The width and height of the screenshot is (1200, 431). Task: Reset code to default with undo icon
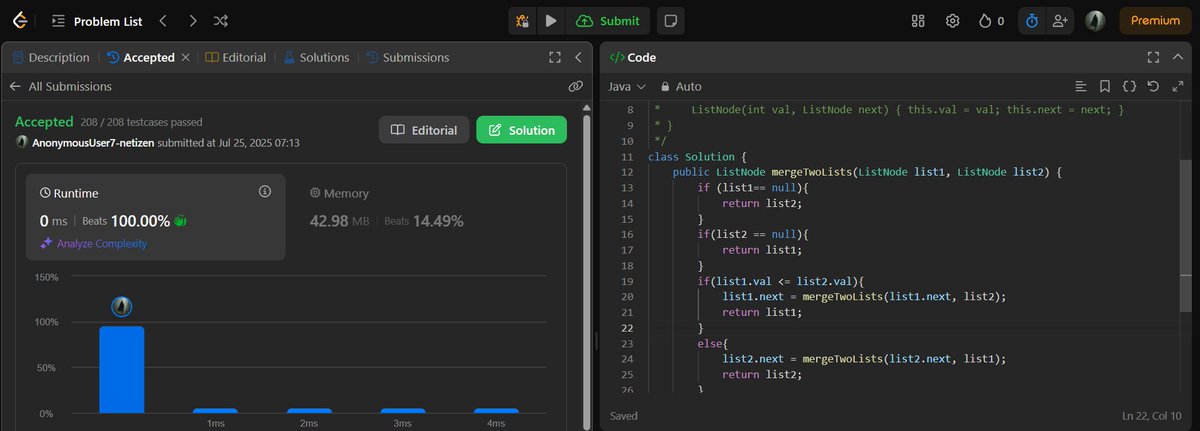click(1153, 87)
